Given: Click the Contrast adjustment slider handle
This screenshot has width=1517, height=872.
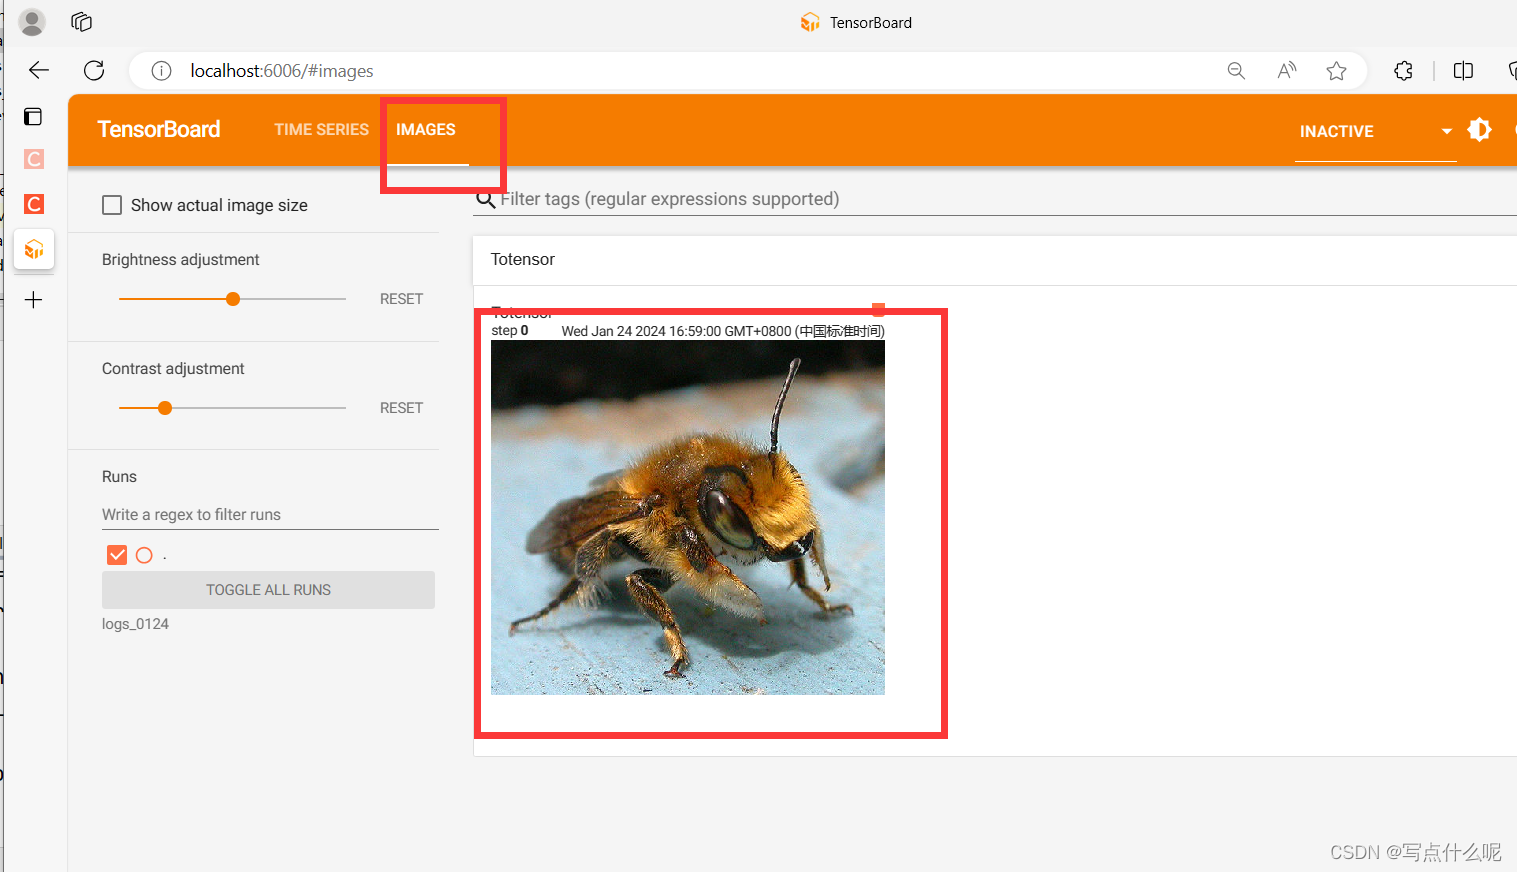Looking at the screenshot, I should coord(163,408).
